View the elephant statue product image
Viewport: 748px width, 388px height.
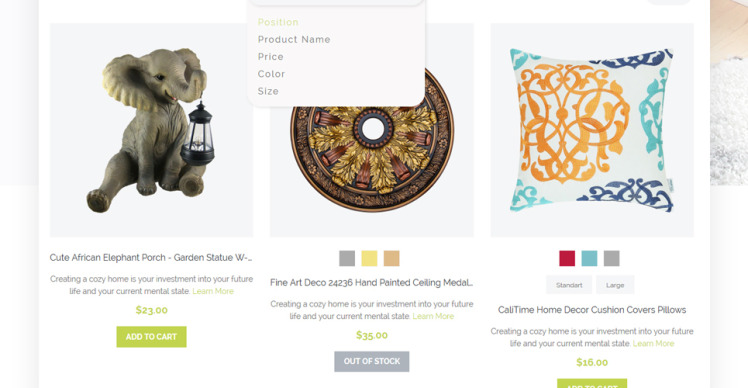click(x=151, y=130)
